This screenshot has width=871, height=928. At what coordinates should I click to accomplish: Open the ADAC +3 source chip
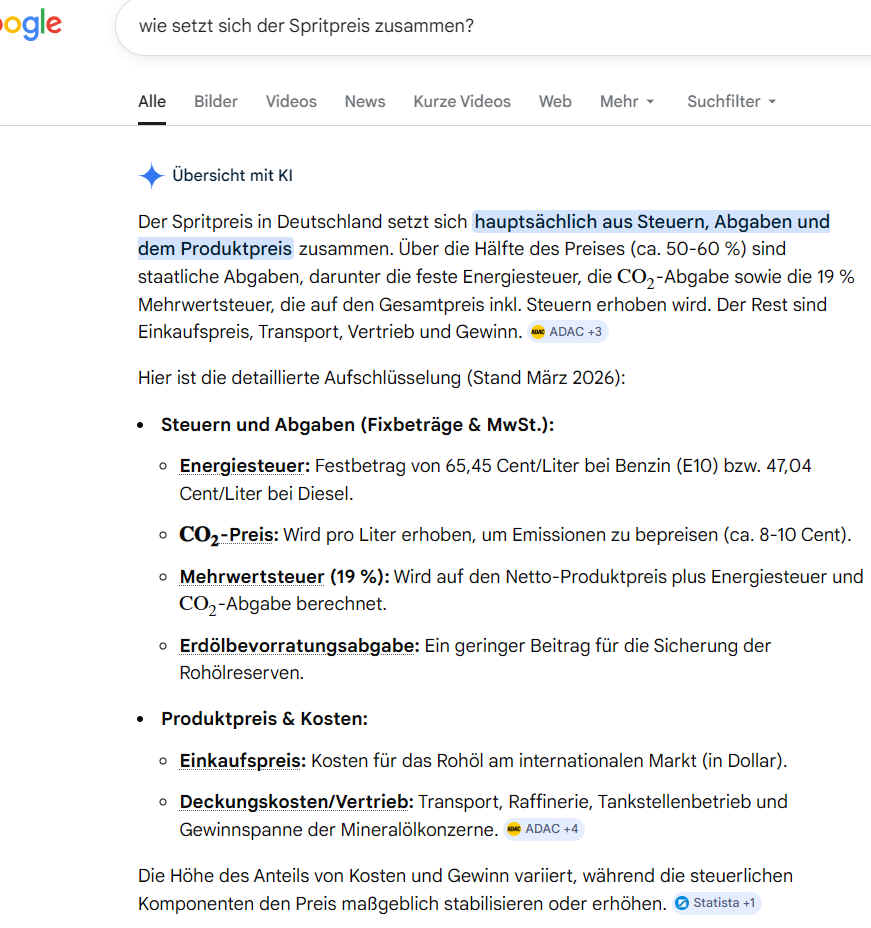(567, 332)
